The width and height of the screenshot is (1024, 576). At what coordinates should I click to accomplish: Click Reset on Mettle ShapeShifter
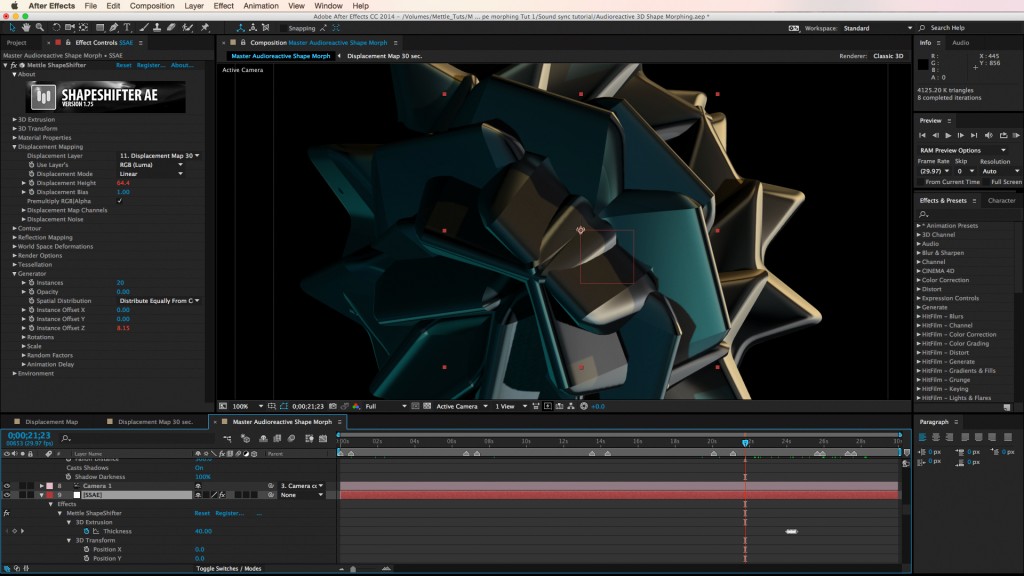pos(124,65)
